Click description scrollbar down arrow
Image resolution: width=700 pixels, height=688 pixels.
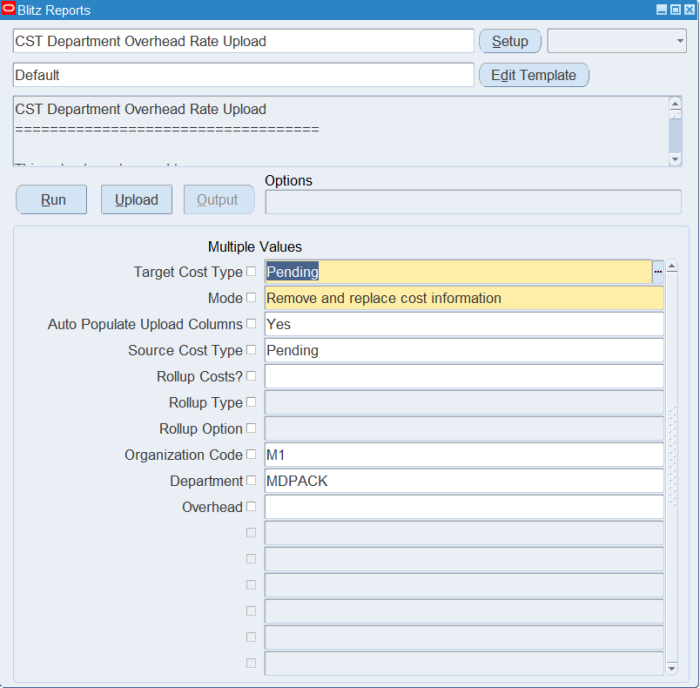675,159
